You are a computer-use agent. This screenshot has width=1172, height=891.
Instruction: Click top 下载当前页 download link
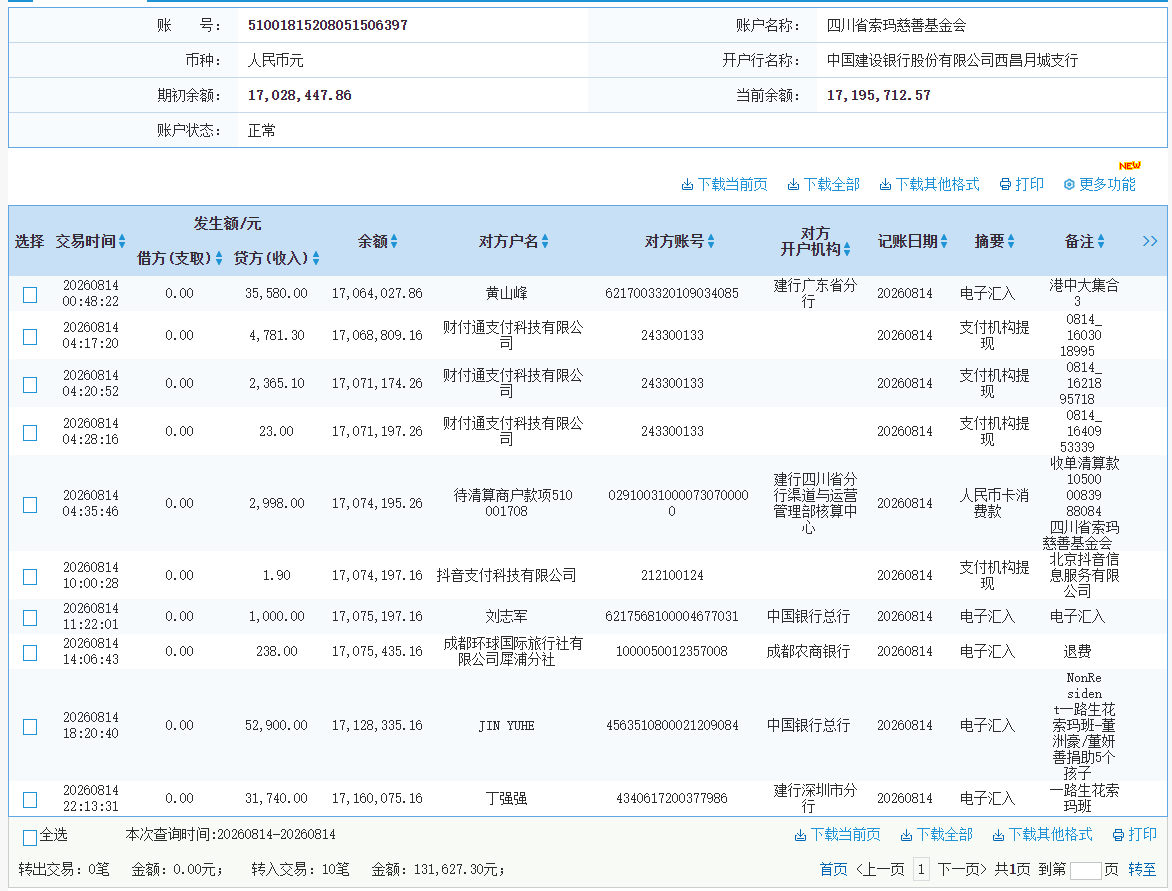724,185
